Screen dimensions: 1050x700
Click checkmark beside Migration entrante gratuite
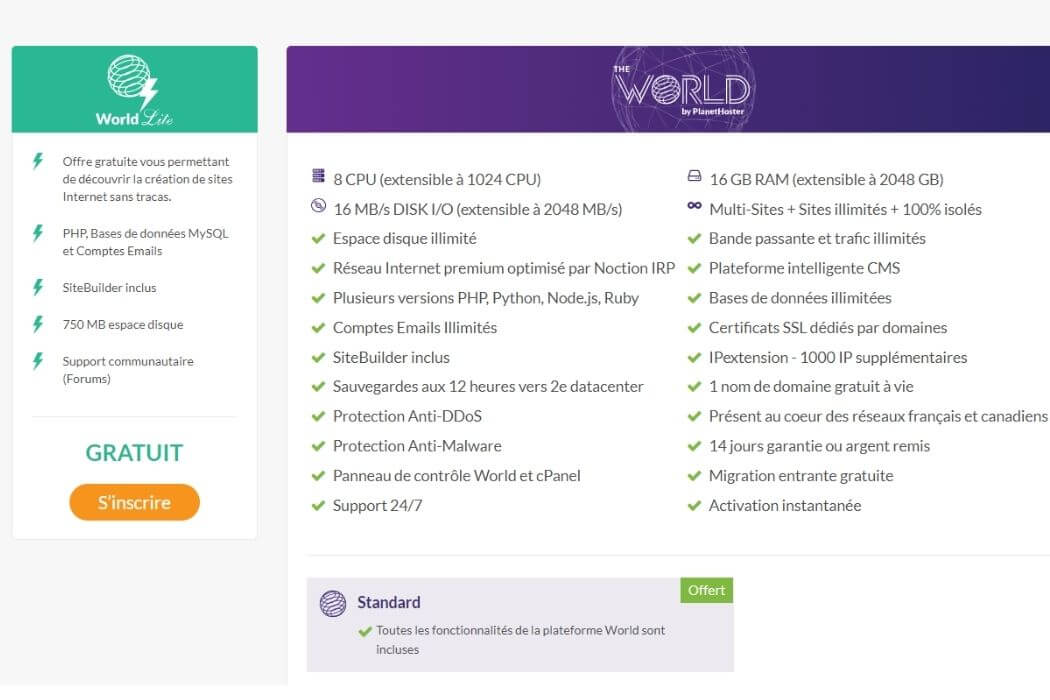click(x=694, y=476)
